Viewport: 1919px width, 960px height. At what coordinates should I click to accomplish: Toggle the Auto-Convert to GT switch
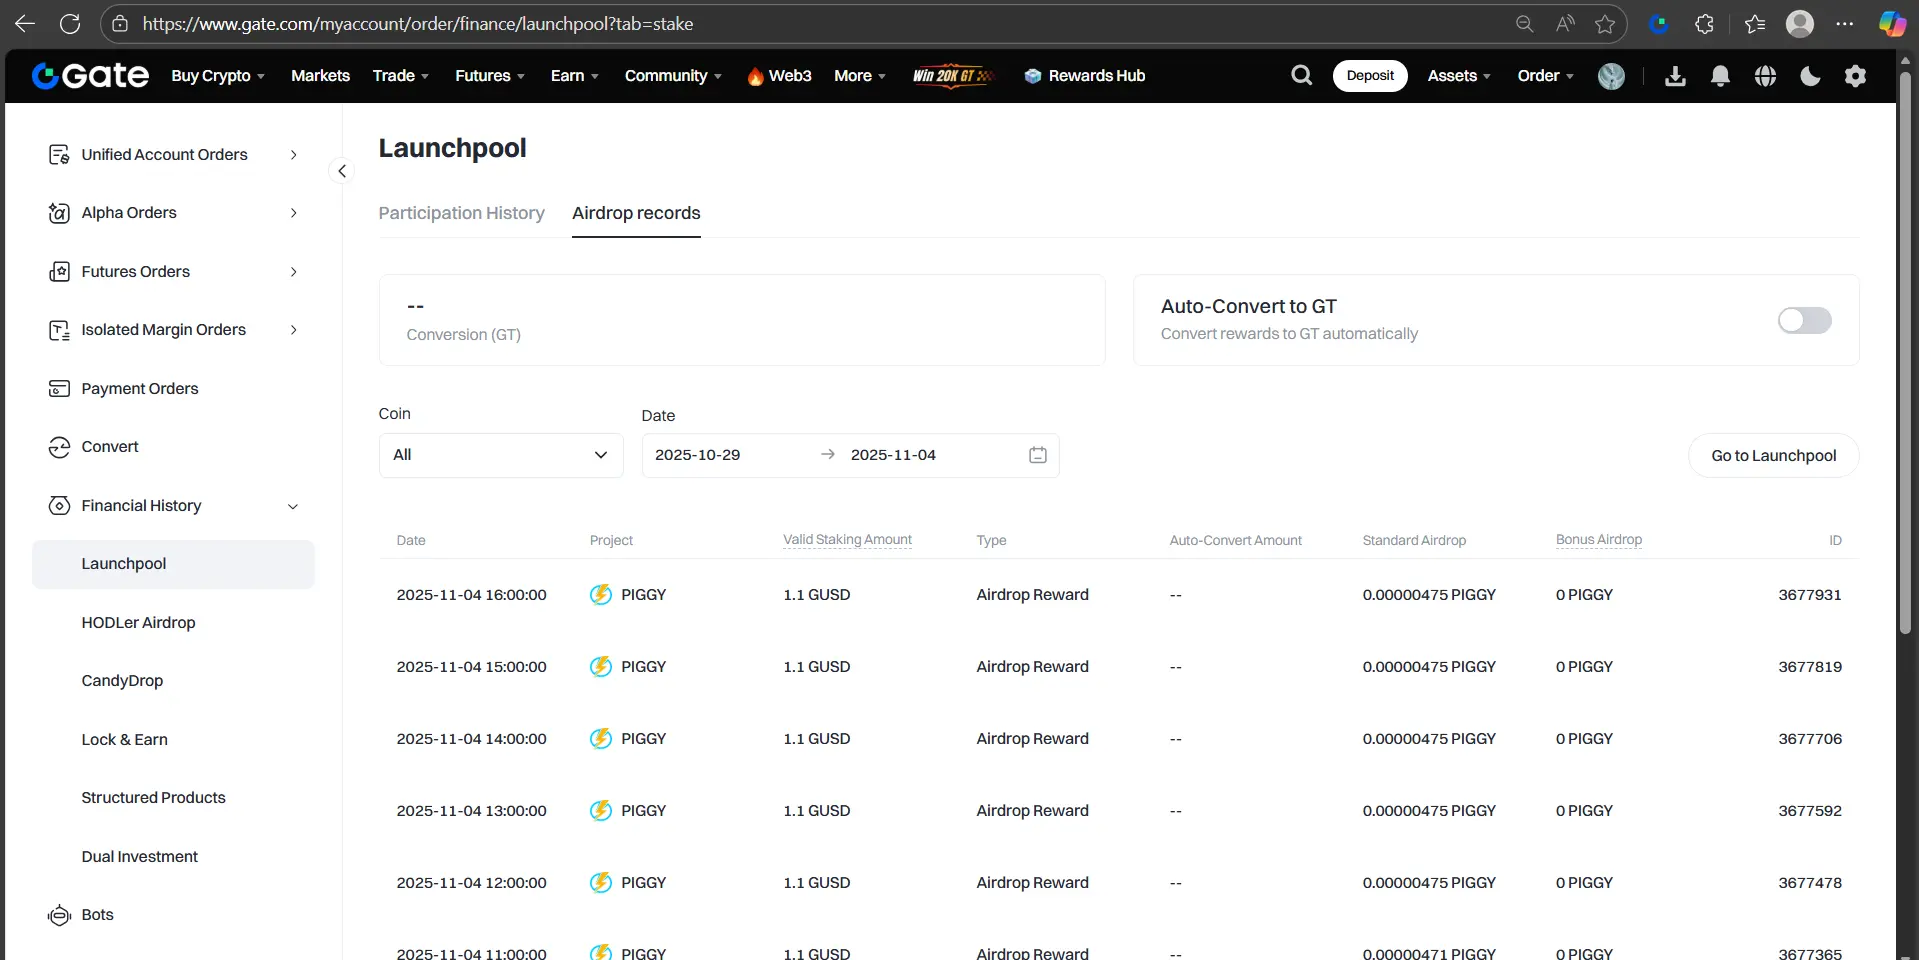(1805, 320)
